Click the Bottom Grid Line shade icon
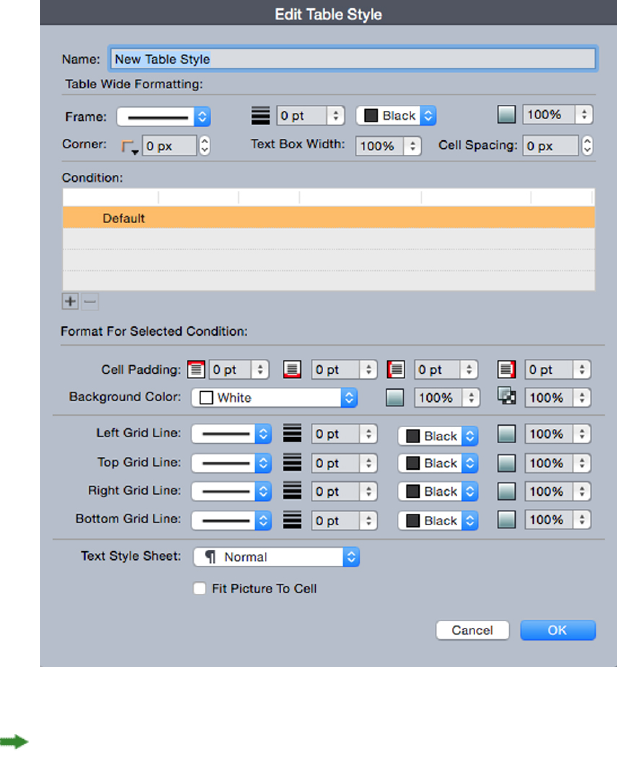The height and width of the screenshot is (764, 617). 506,520
